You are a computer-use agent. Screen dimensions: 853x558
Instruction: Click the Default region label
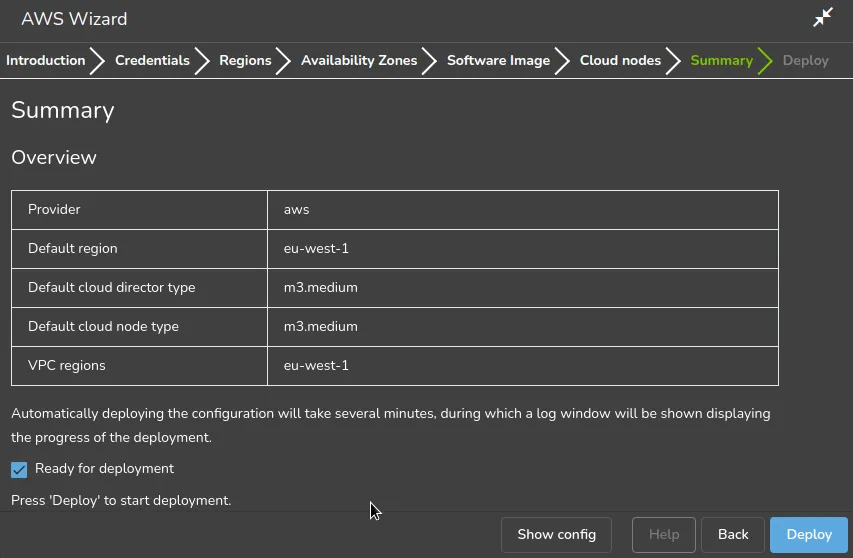[72, 249]
